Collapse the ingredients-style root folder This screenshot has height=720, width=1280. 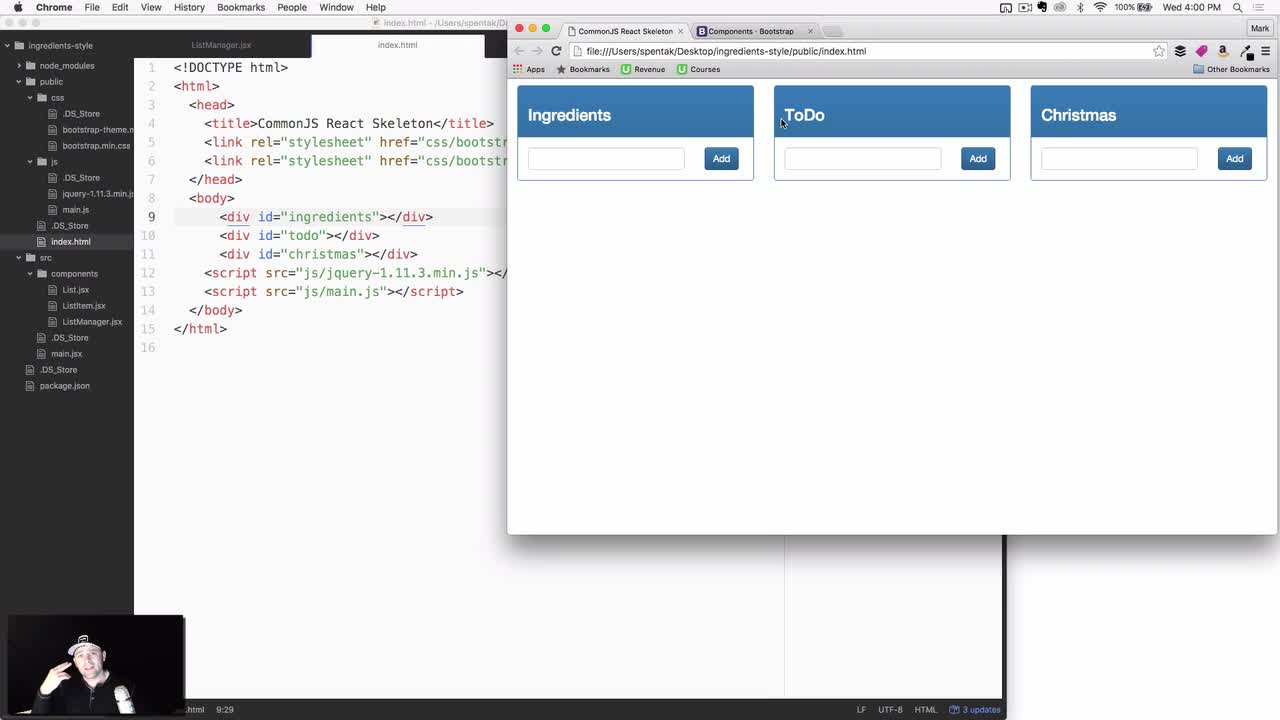pos(6,45)
